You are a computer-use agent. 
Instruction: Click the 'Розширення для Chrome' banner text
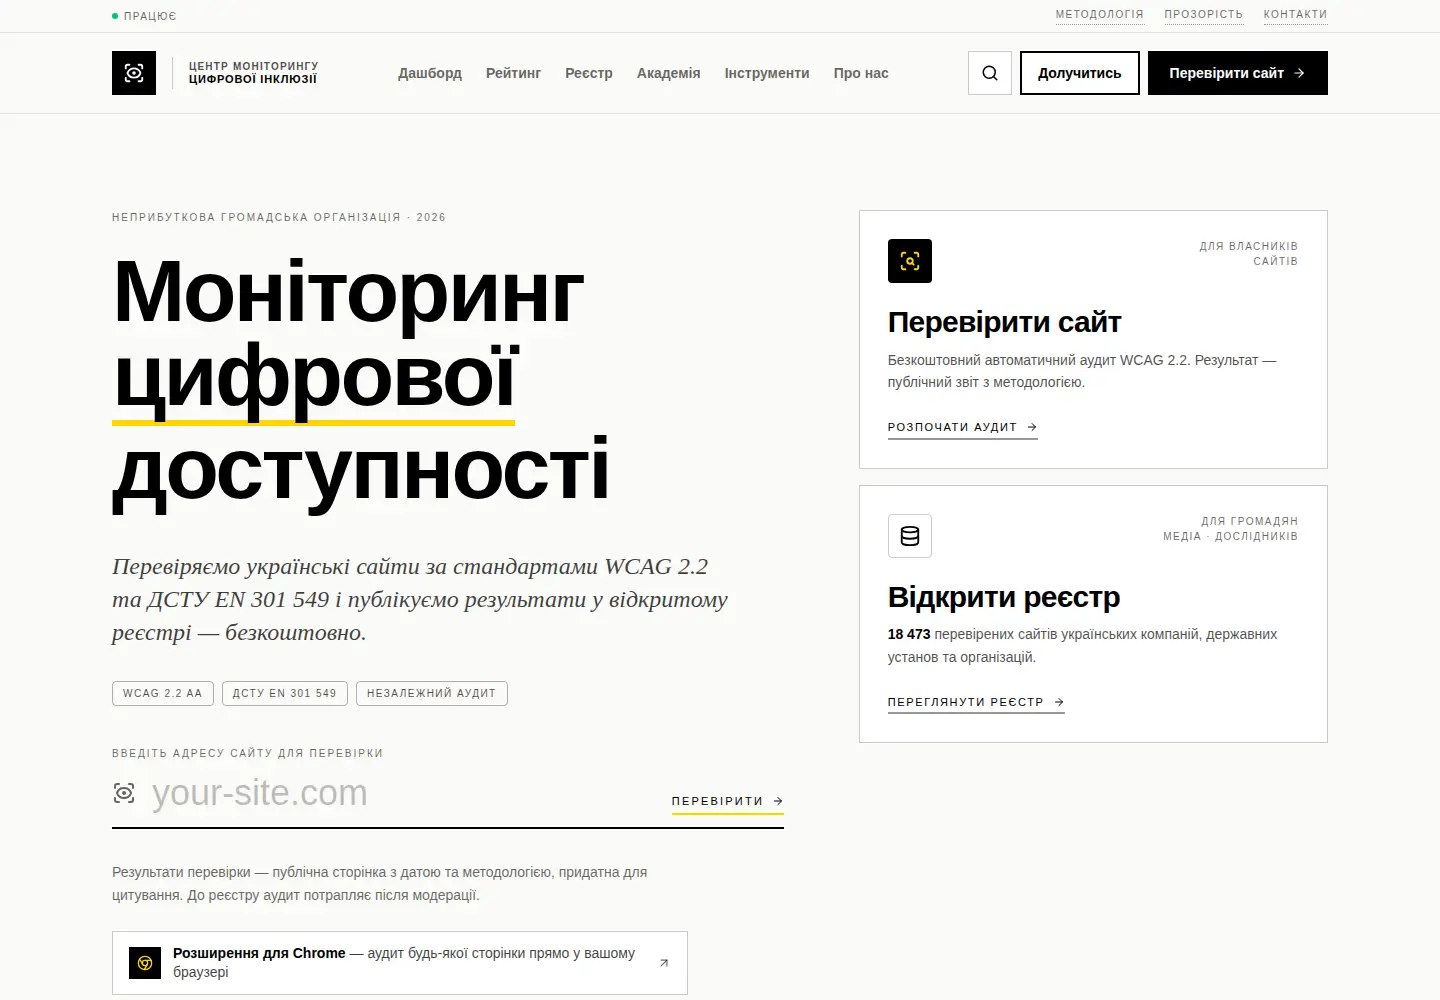coord(259,953)
